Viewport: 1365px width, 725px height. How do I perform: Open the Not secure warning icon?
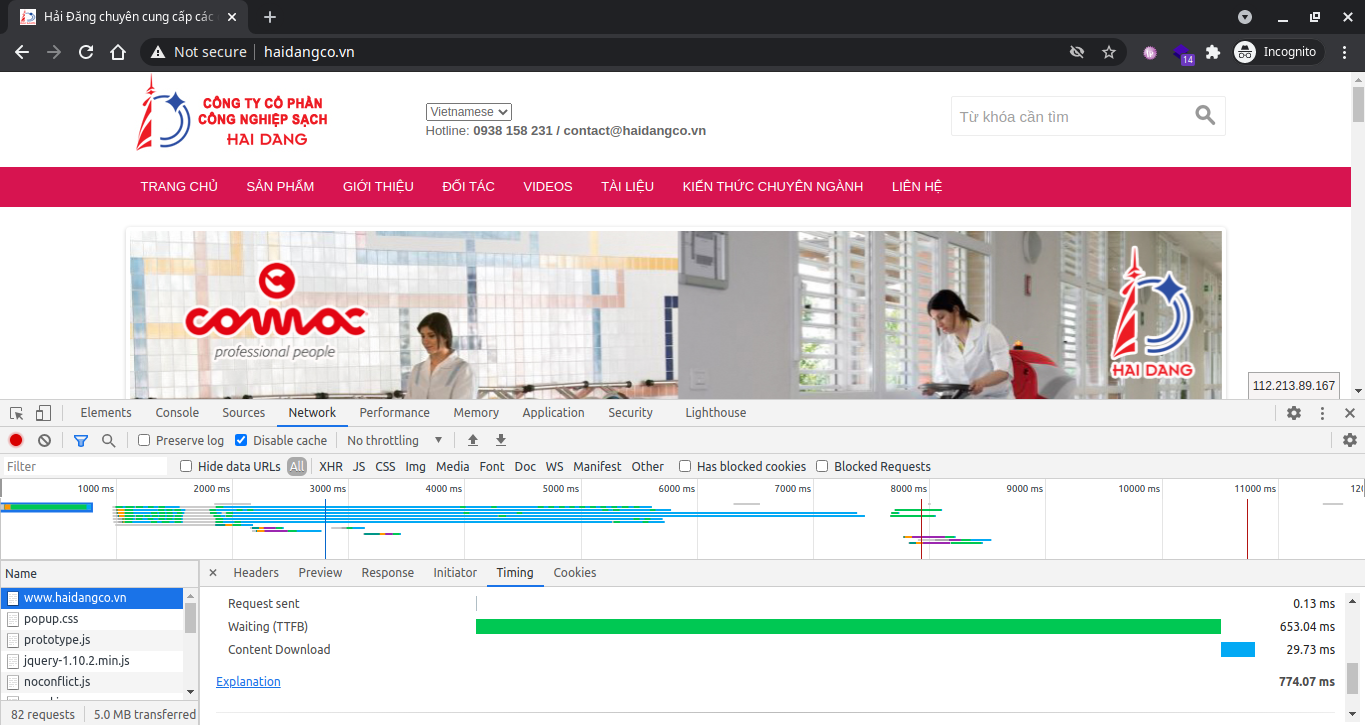point(158,52)
